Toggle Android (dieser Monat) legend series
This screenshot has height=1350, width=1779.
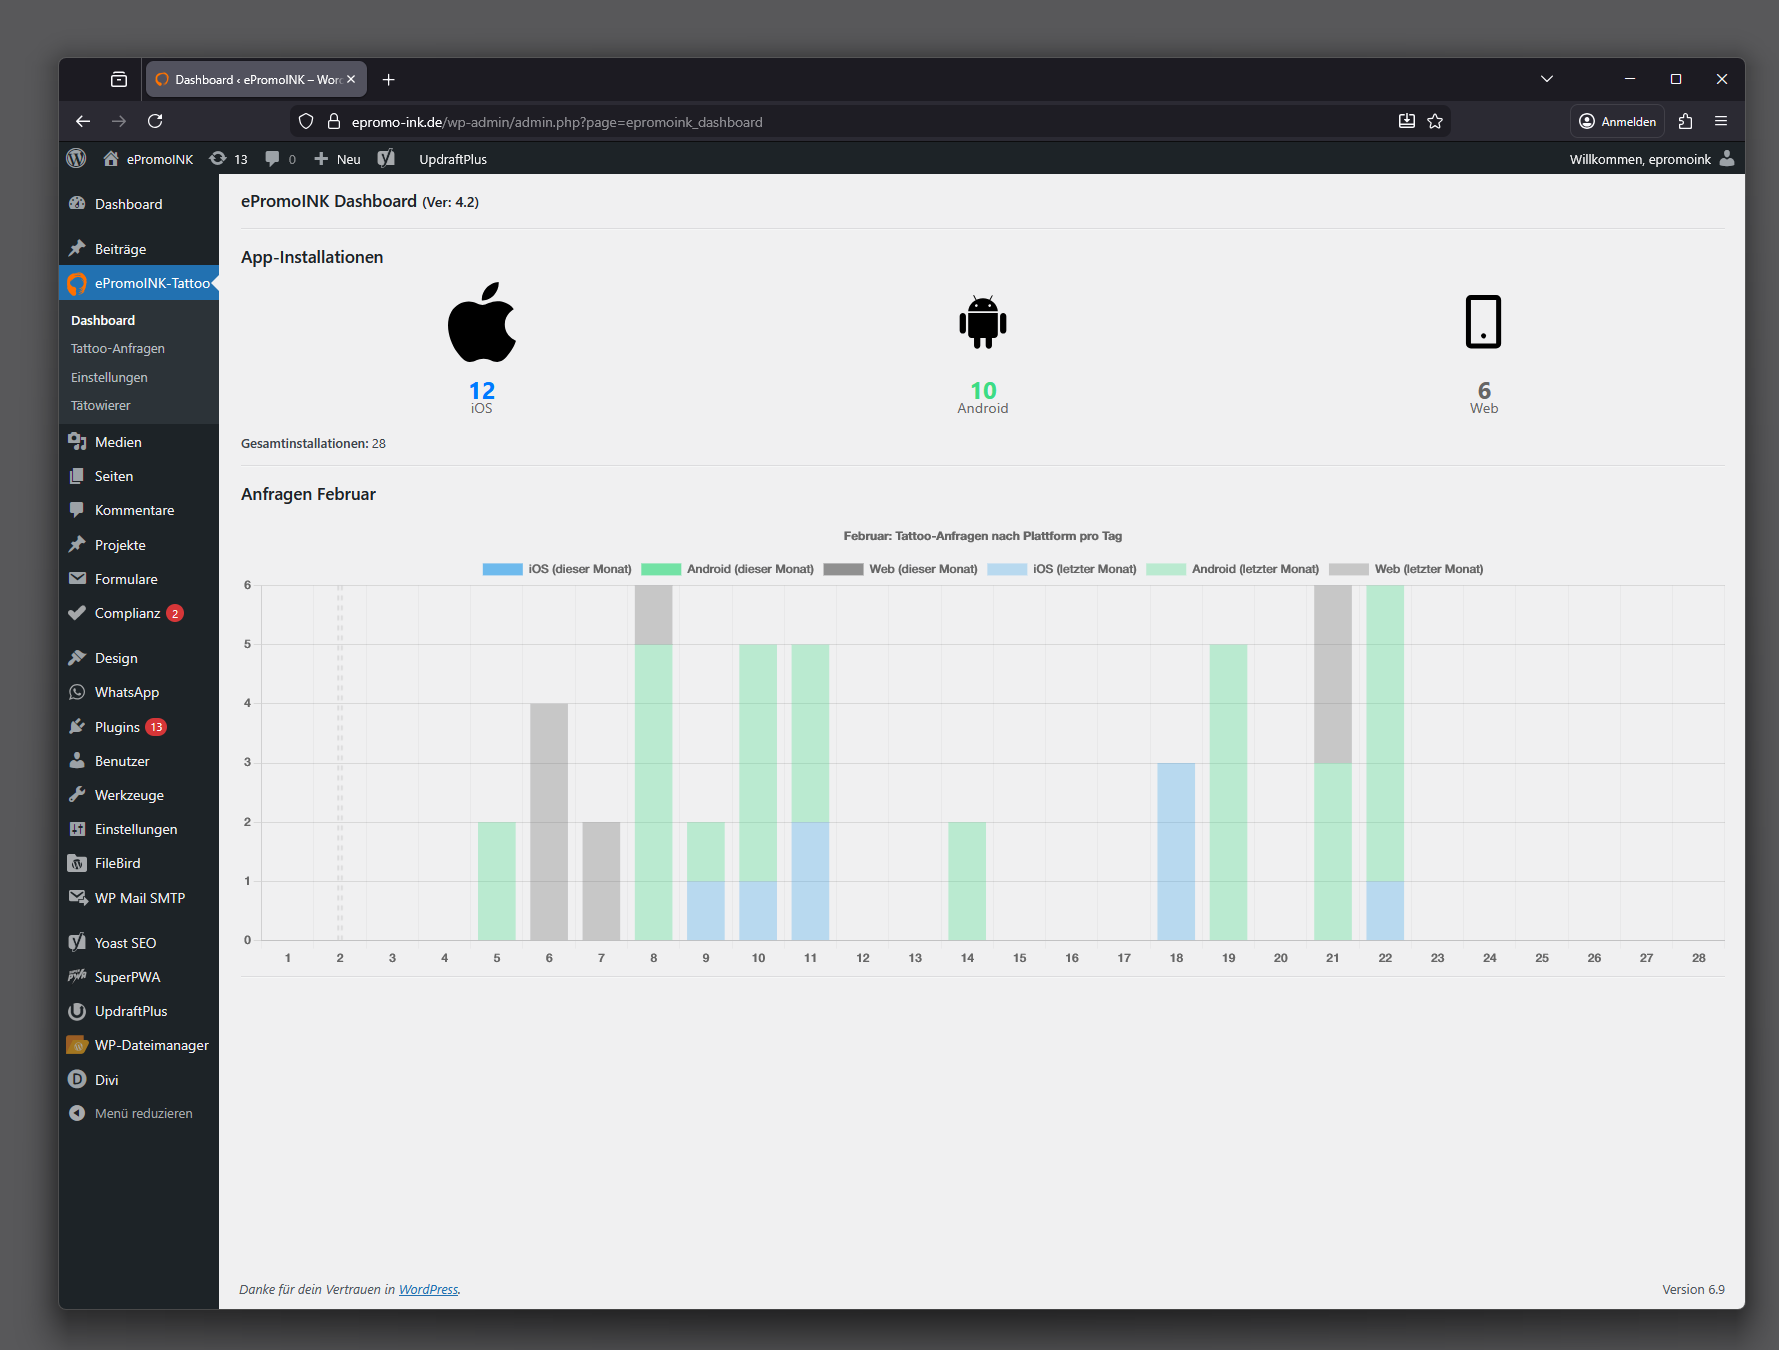coord(728,569)
